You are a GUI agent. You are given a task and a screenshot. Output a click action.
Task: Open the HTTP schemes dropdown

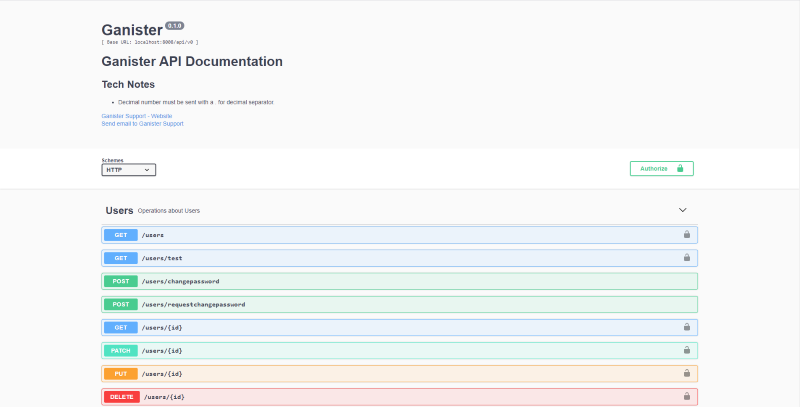(129, 170)
